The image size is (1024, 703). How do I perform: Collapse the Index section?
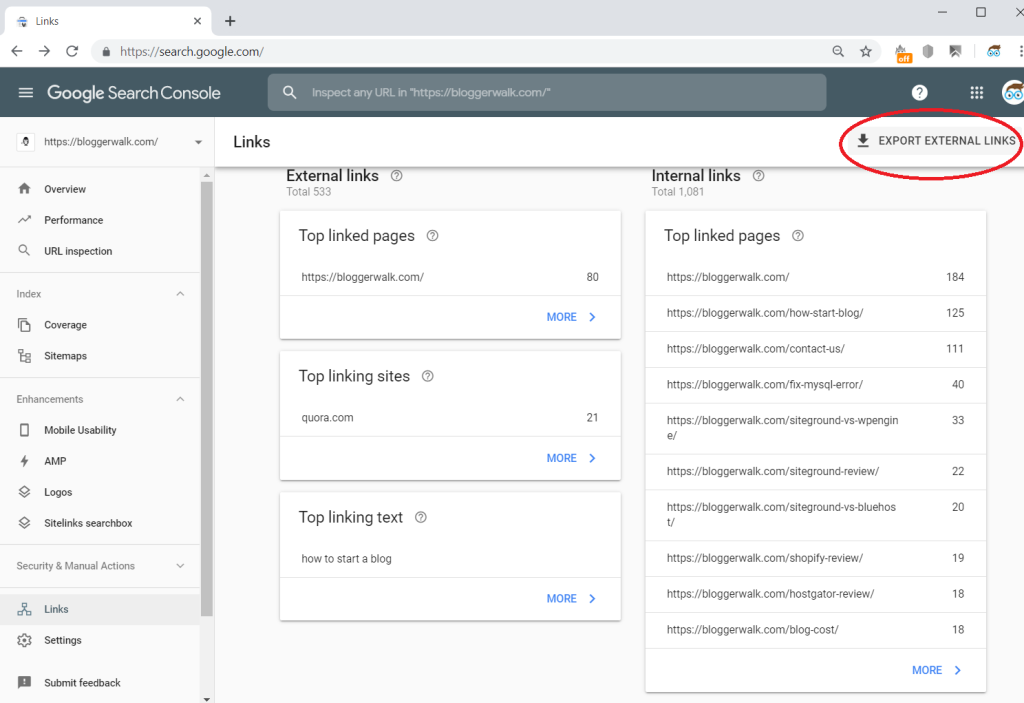180,293
